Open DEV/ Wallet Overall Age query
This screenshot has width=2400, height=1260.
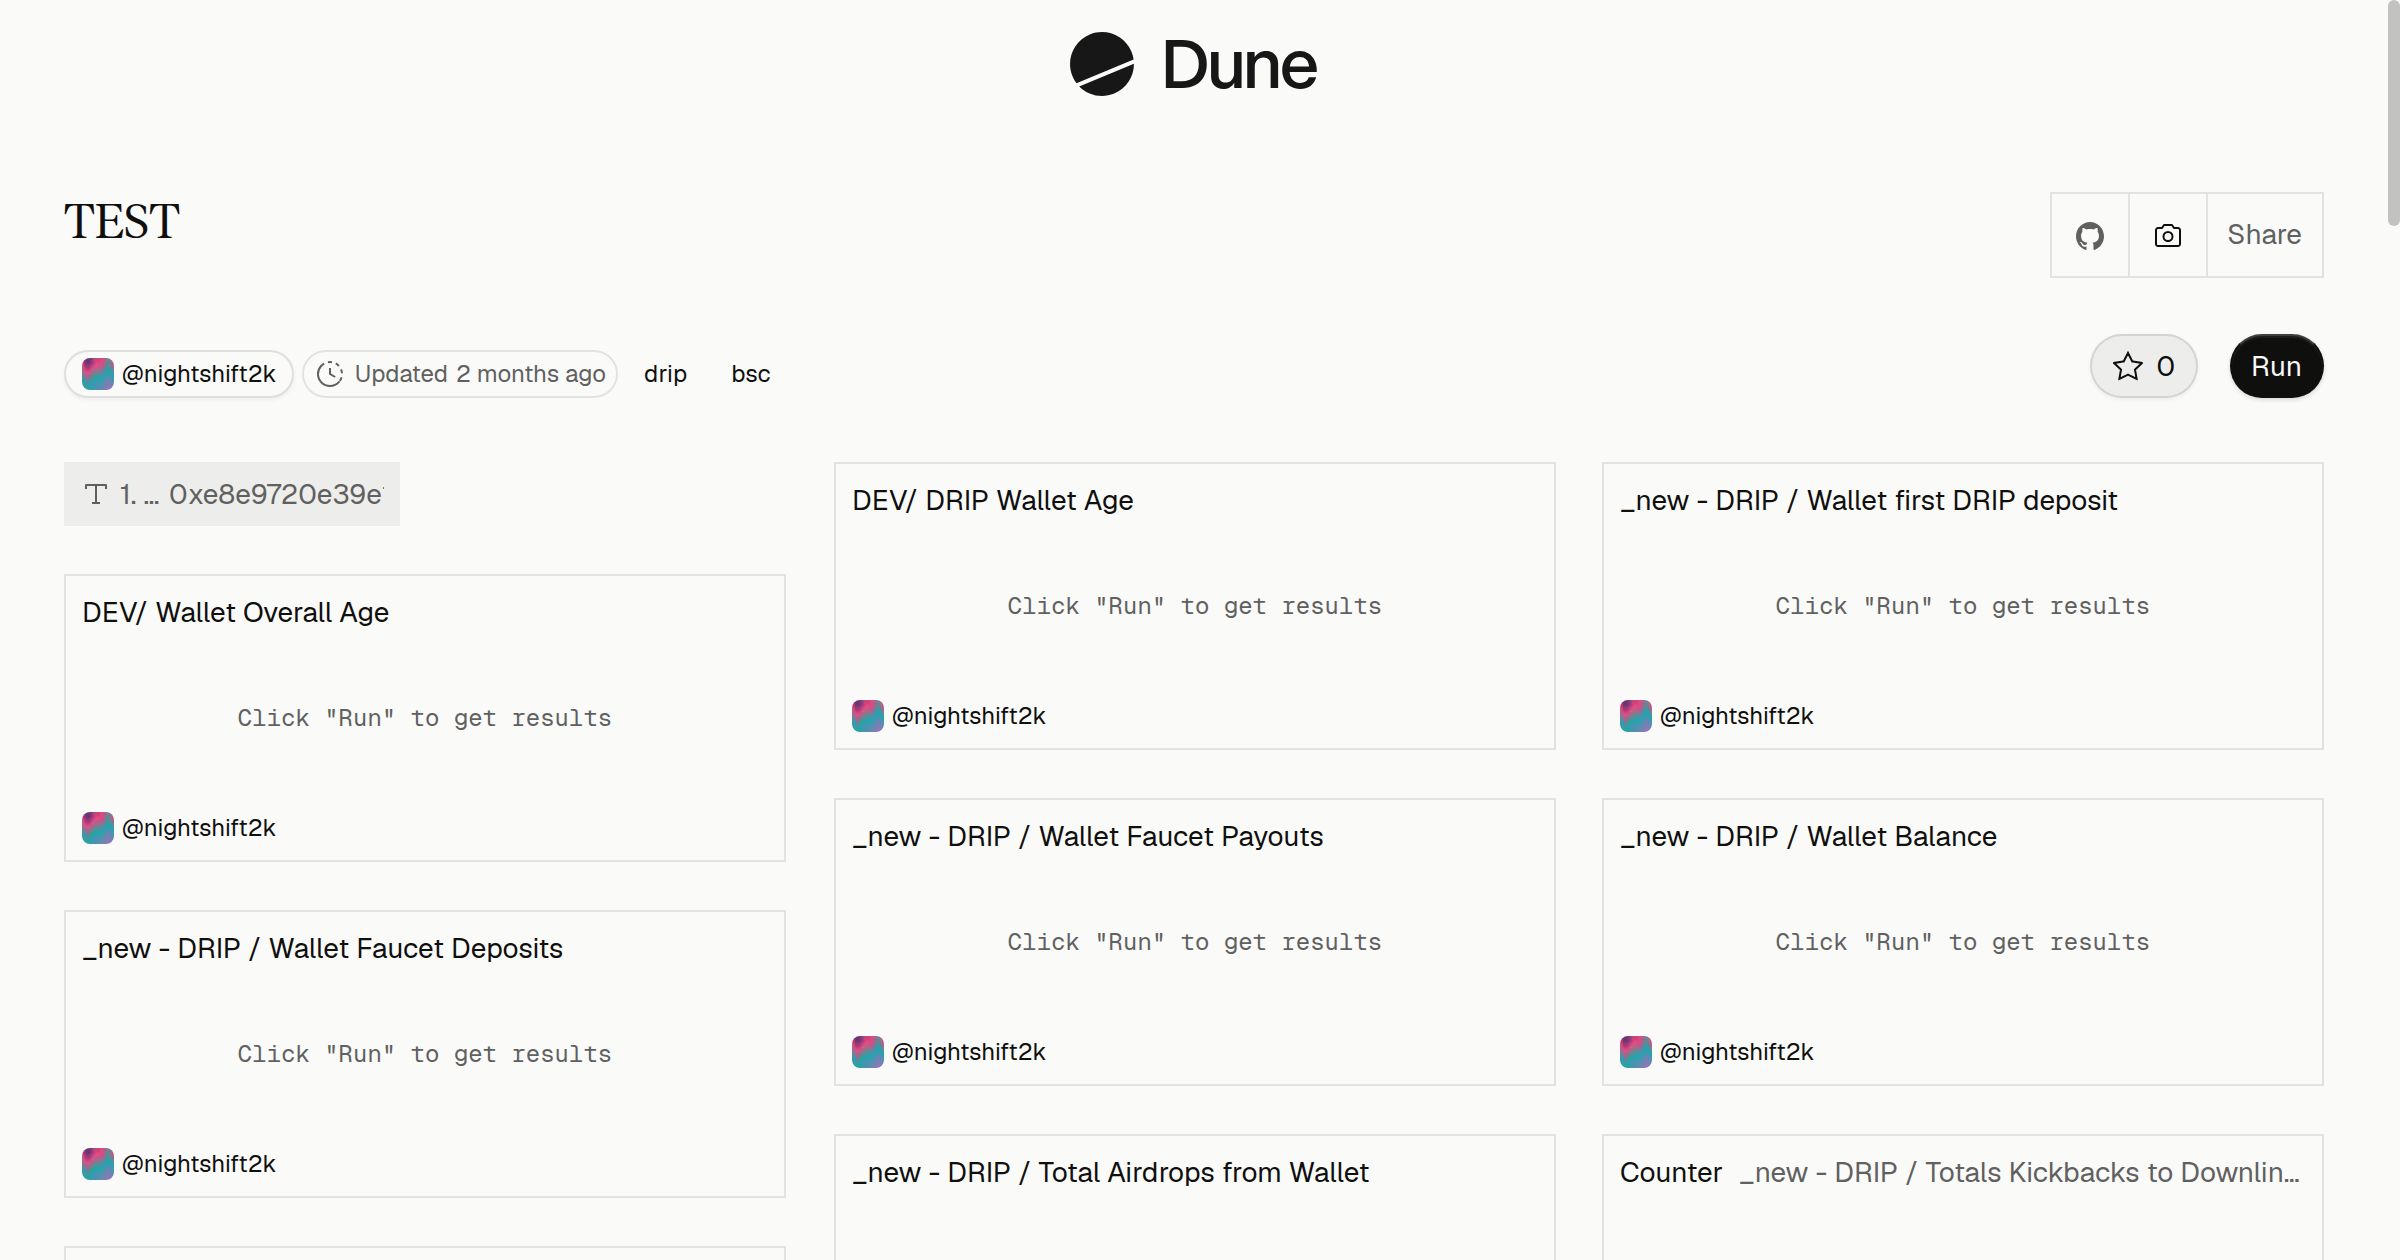tap(235, 612)
